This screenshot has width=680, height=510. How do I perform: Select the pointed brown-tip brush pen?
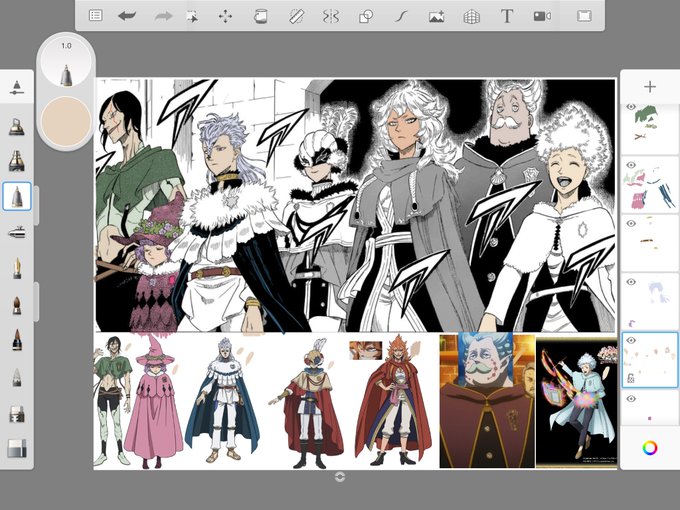(x=16, y=340)
